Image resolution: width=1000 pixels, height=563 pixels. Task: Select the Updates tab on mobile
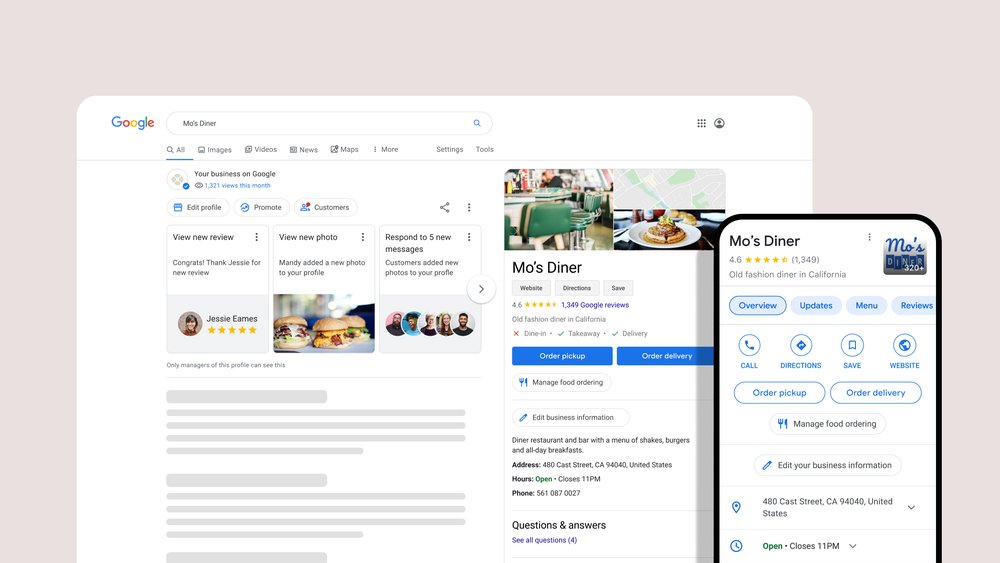coord(816,306)
